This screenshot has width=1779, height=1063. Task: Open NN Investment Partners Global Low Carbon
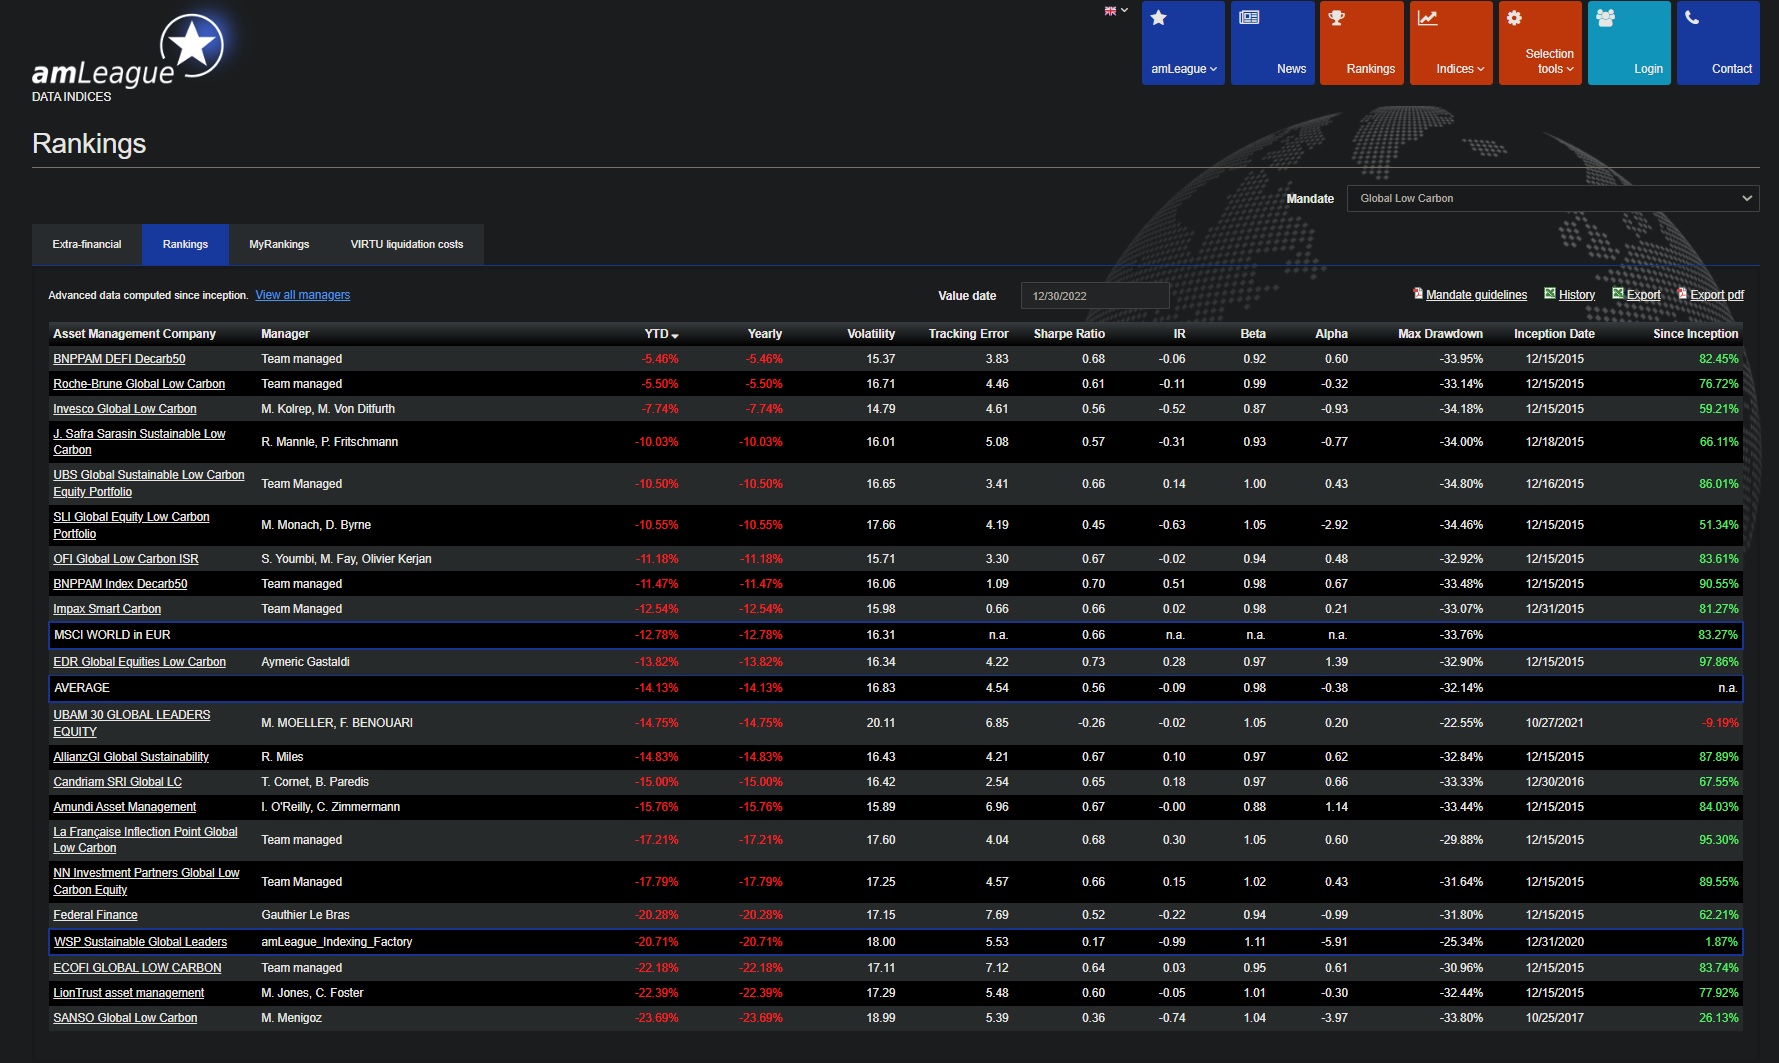coord(147,882)
